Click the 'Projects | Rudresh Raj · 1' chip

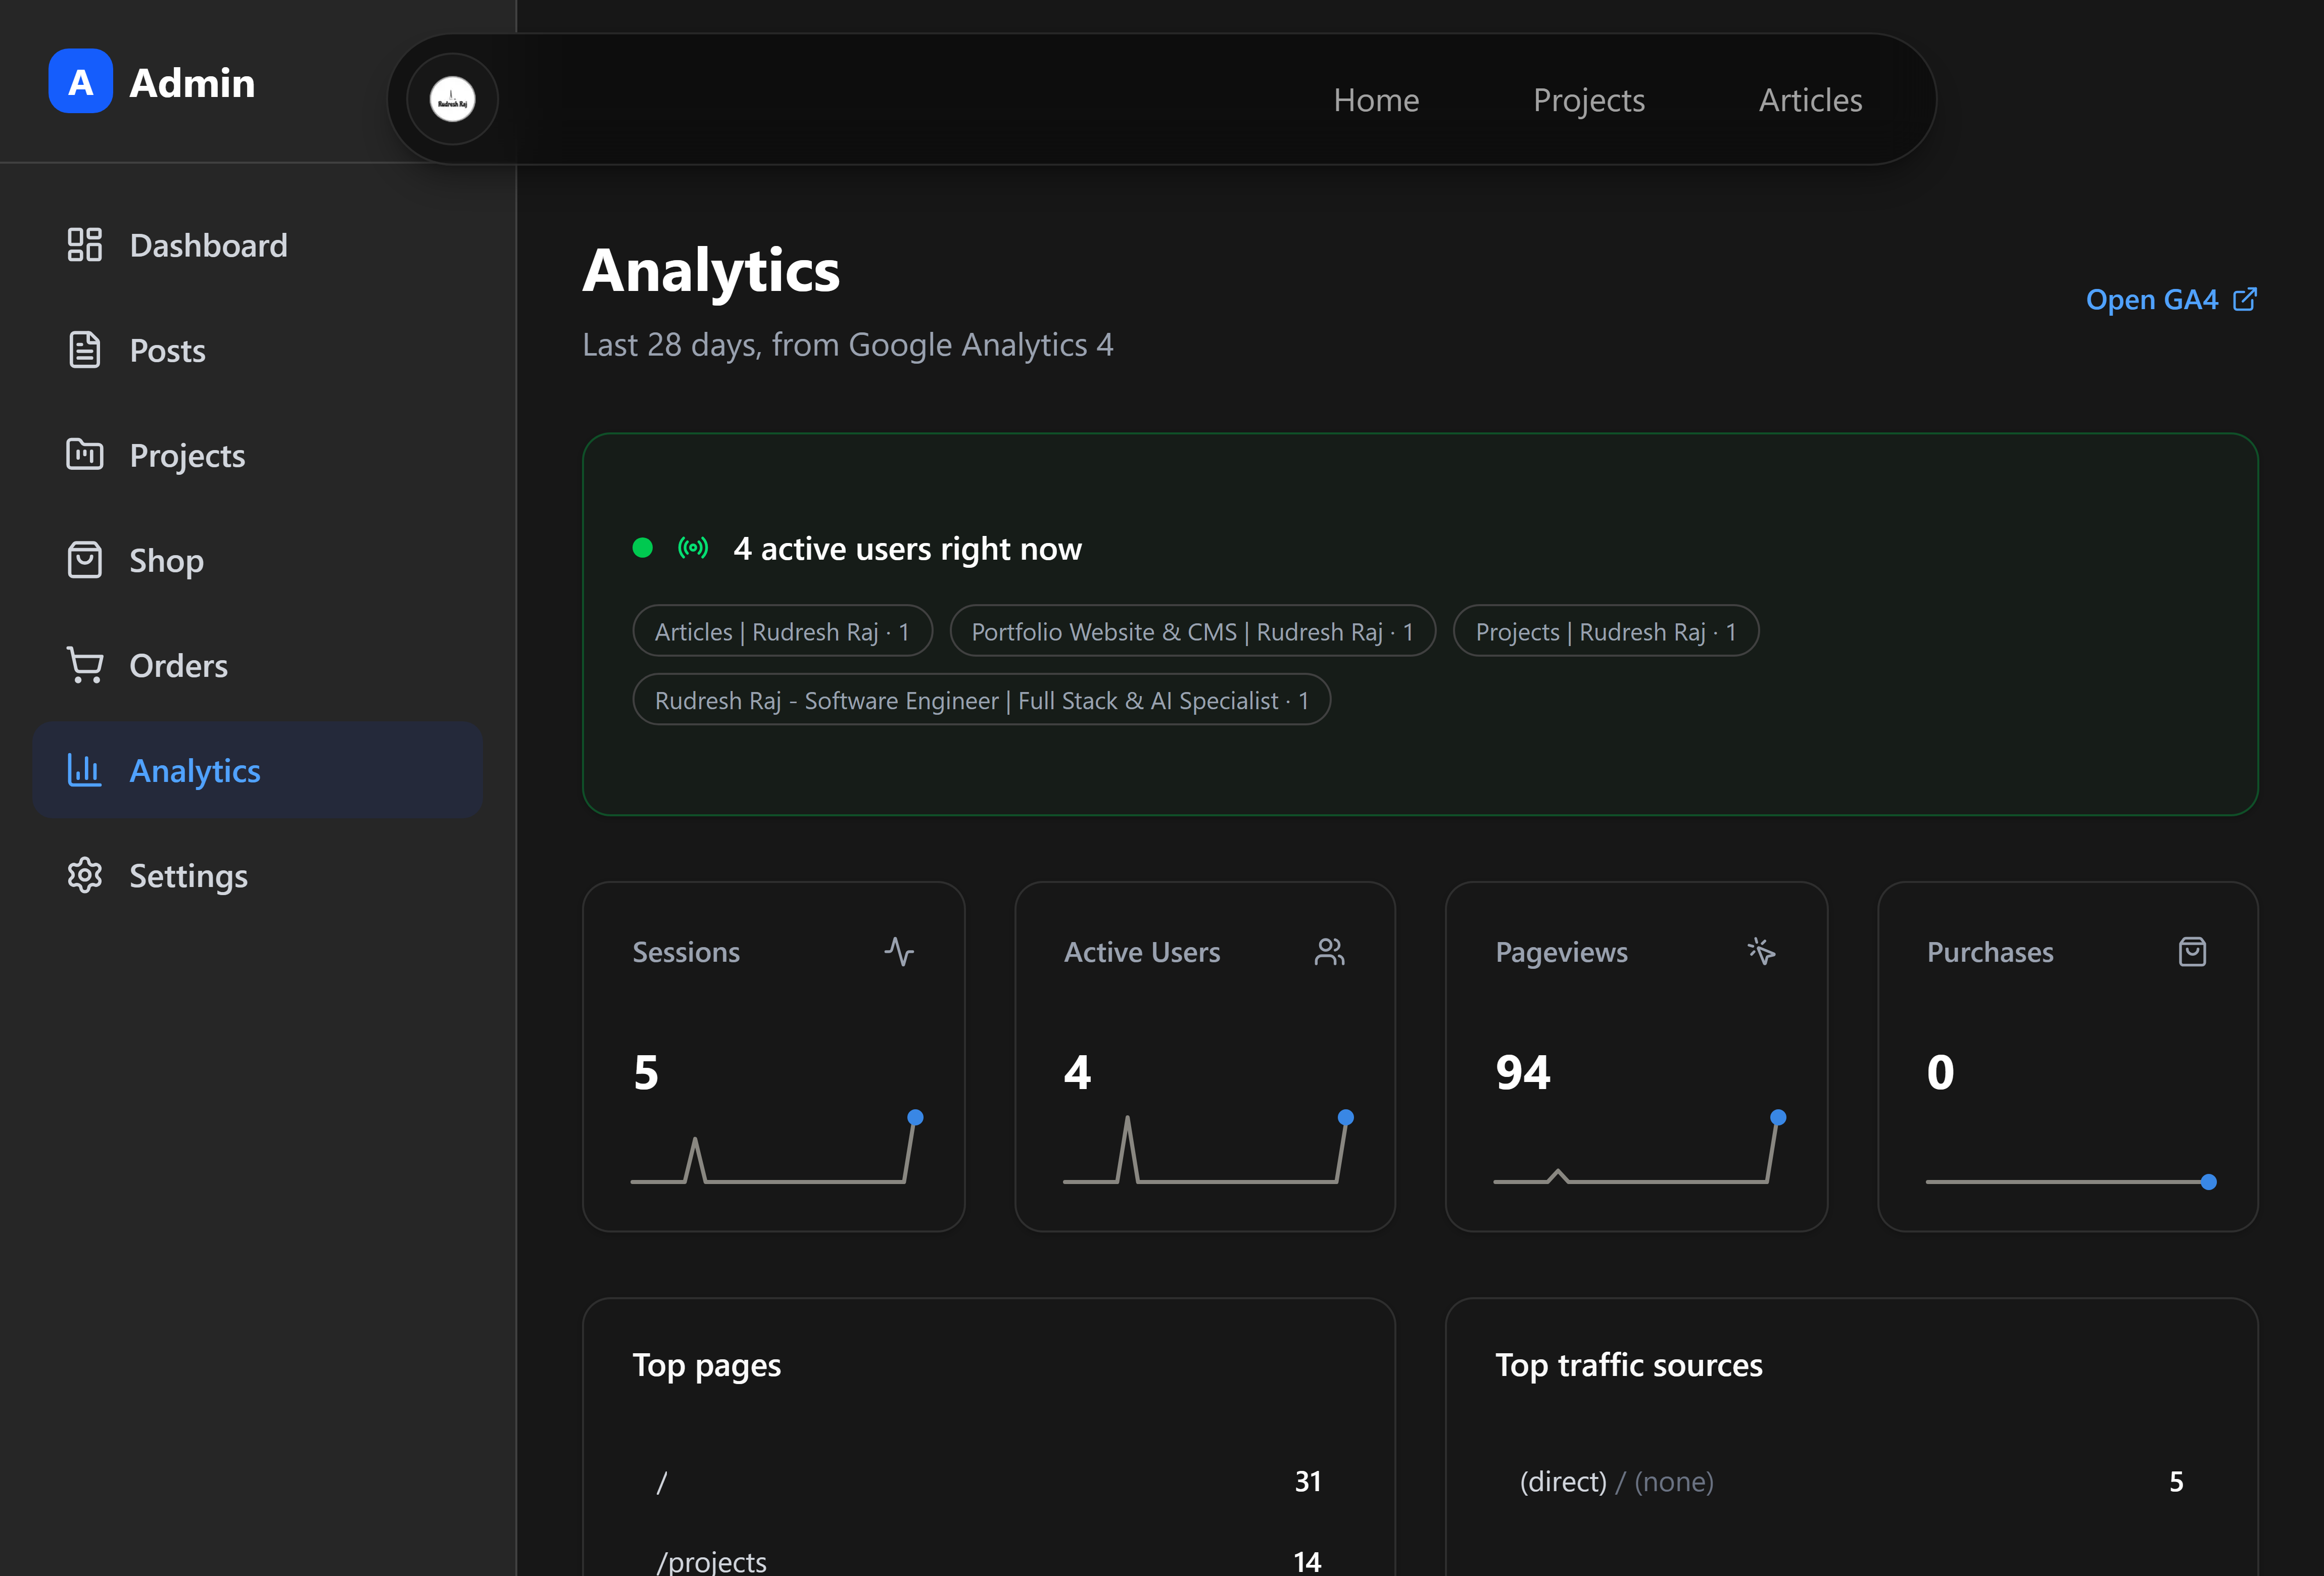click(1605, 631)
